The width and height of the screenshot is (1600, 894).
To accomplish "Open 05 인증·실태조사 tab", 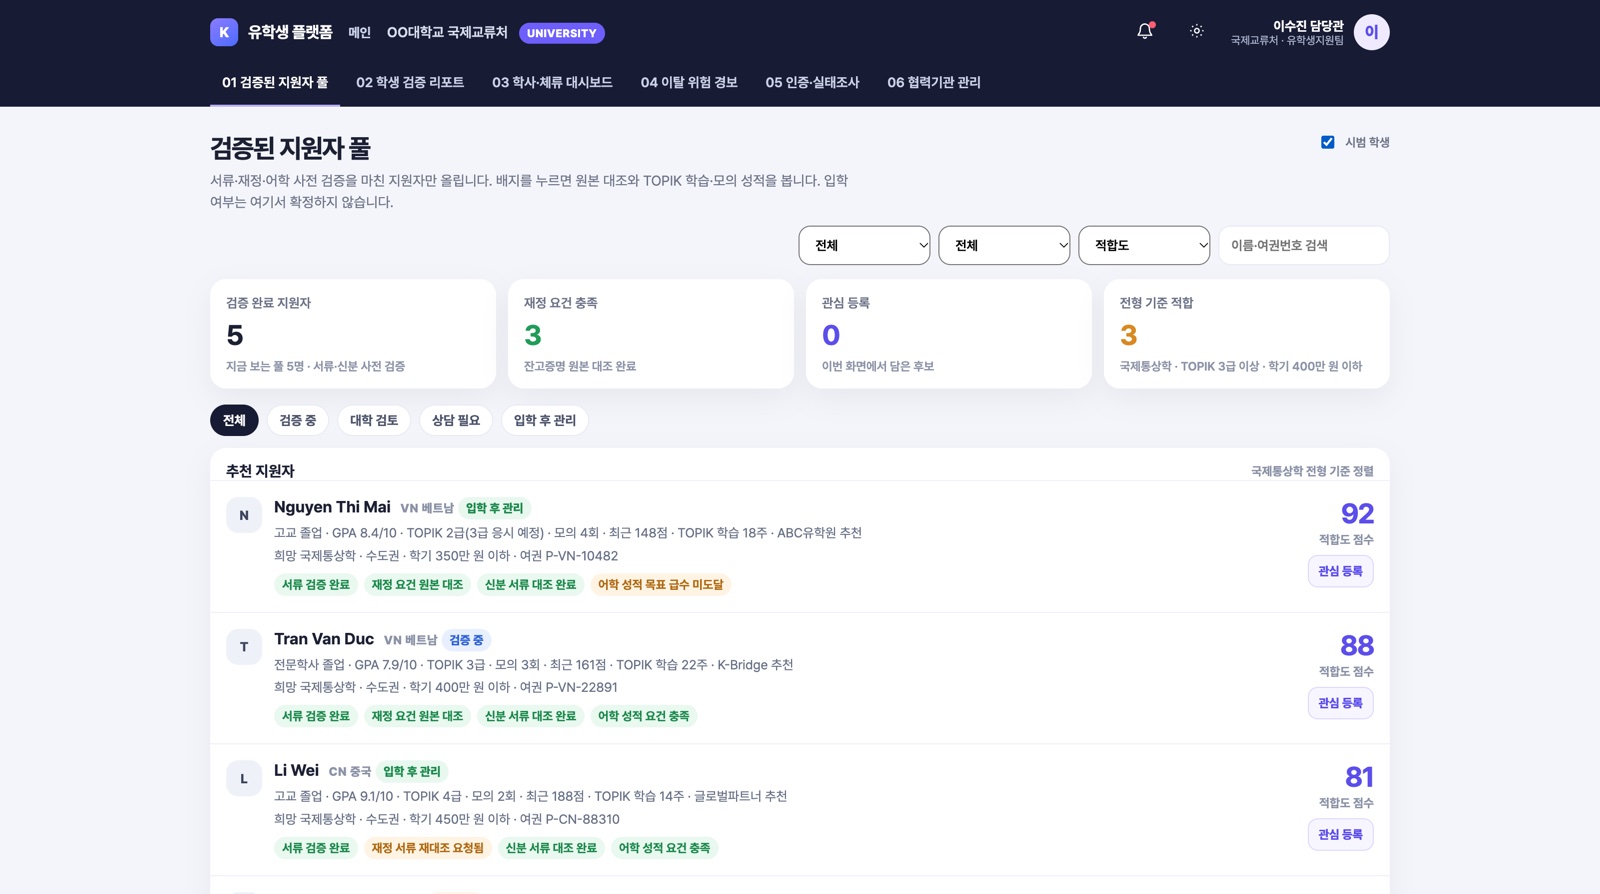I will [812, 82].
